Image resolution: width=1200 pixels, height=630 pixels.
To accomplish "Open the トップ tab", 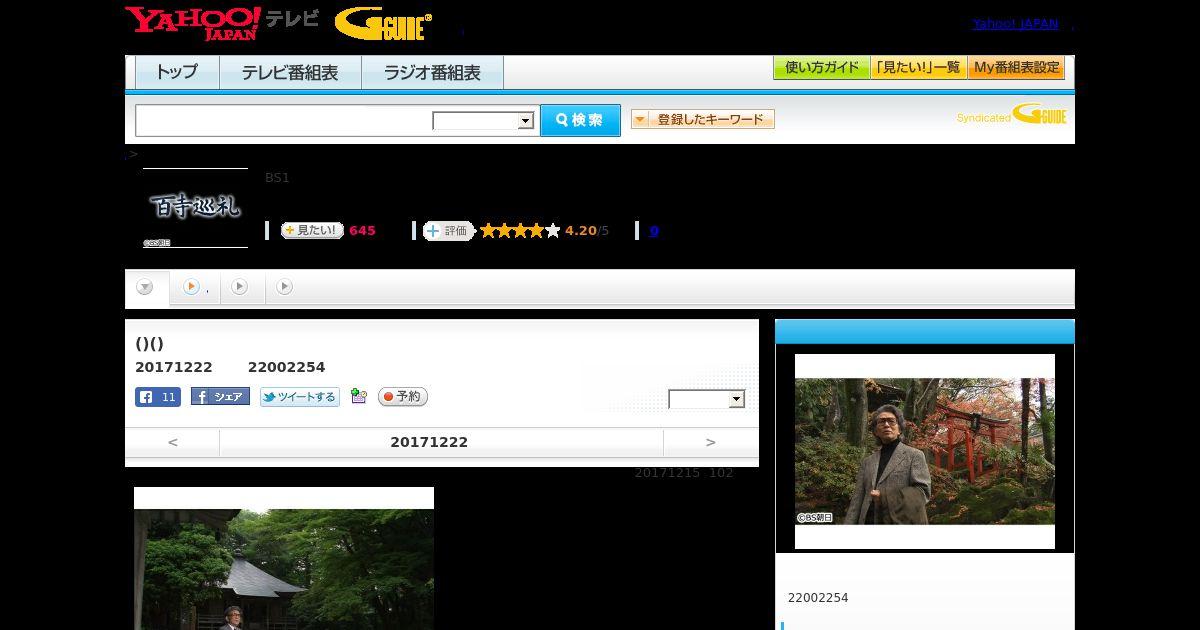I will point(177,73).
